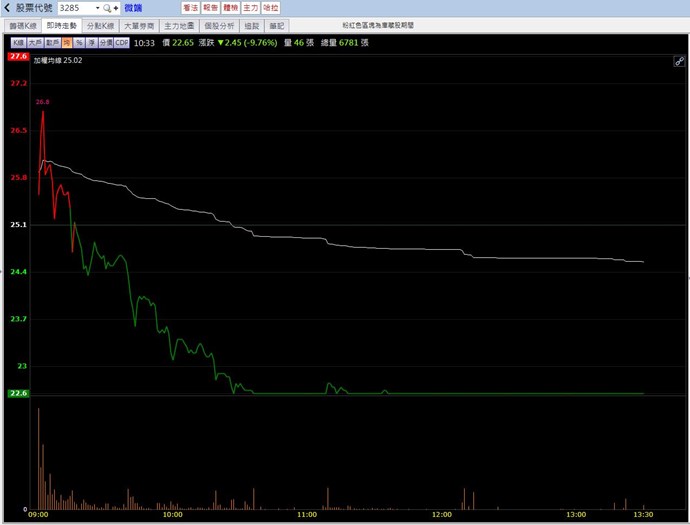
Task: Toggle the 散戶 retail overlay button
Action: point(52,43)
